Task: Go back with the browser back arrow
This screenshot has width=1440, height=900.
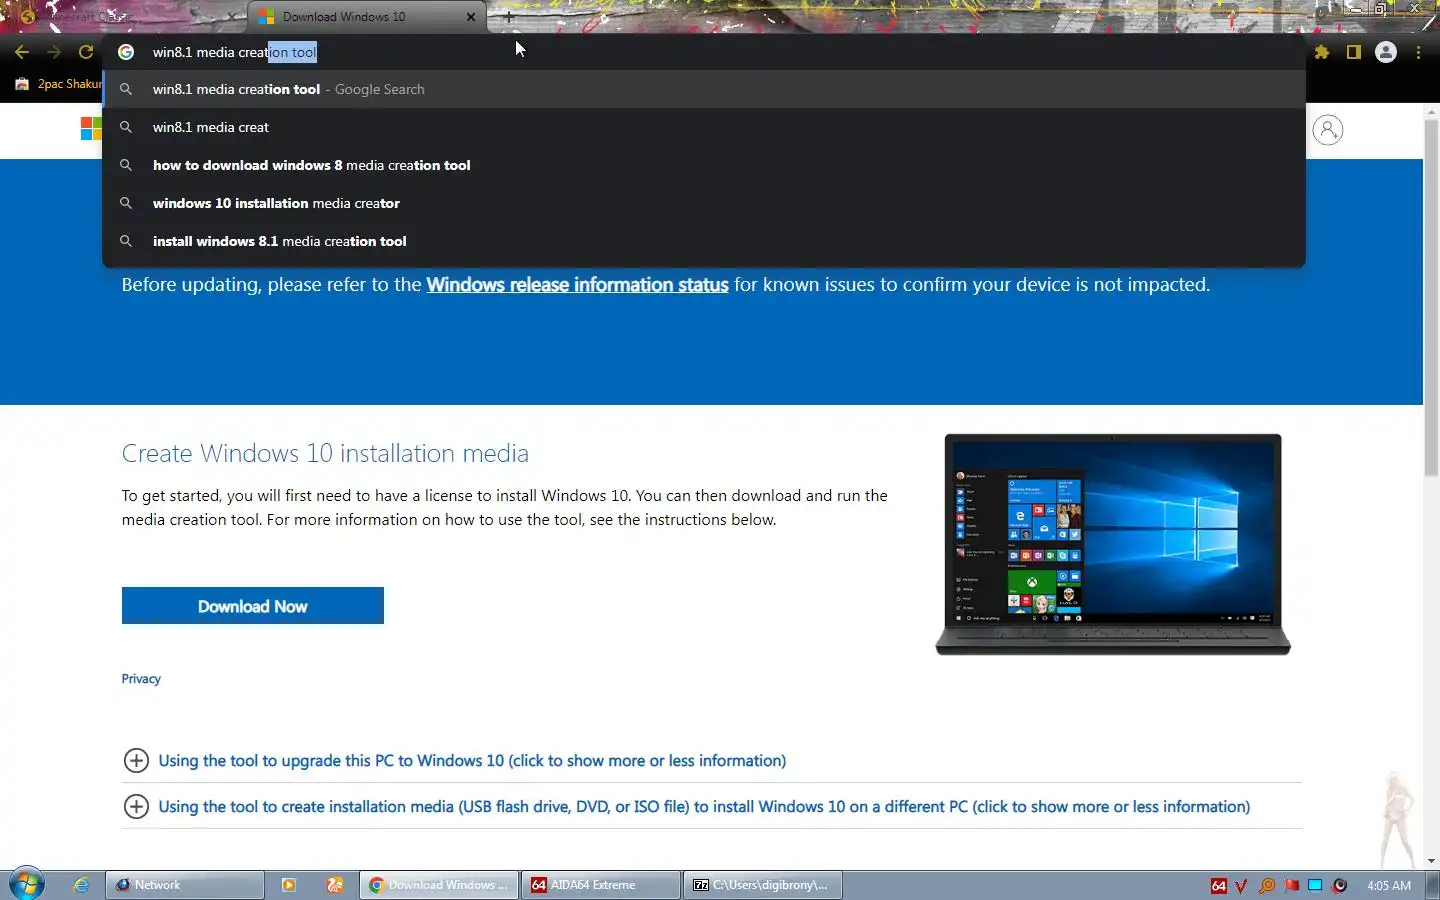Action: [22, 52]
